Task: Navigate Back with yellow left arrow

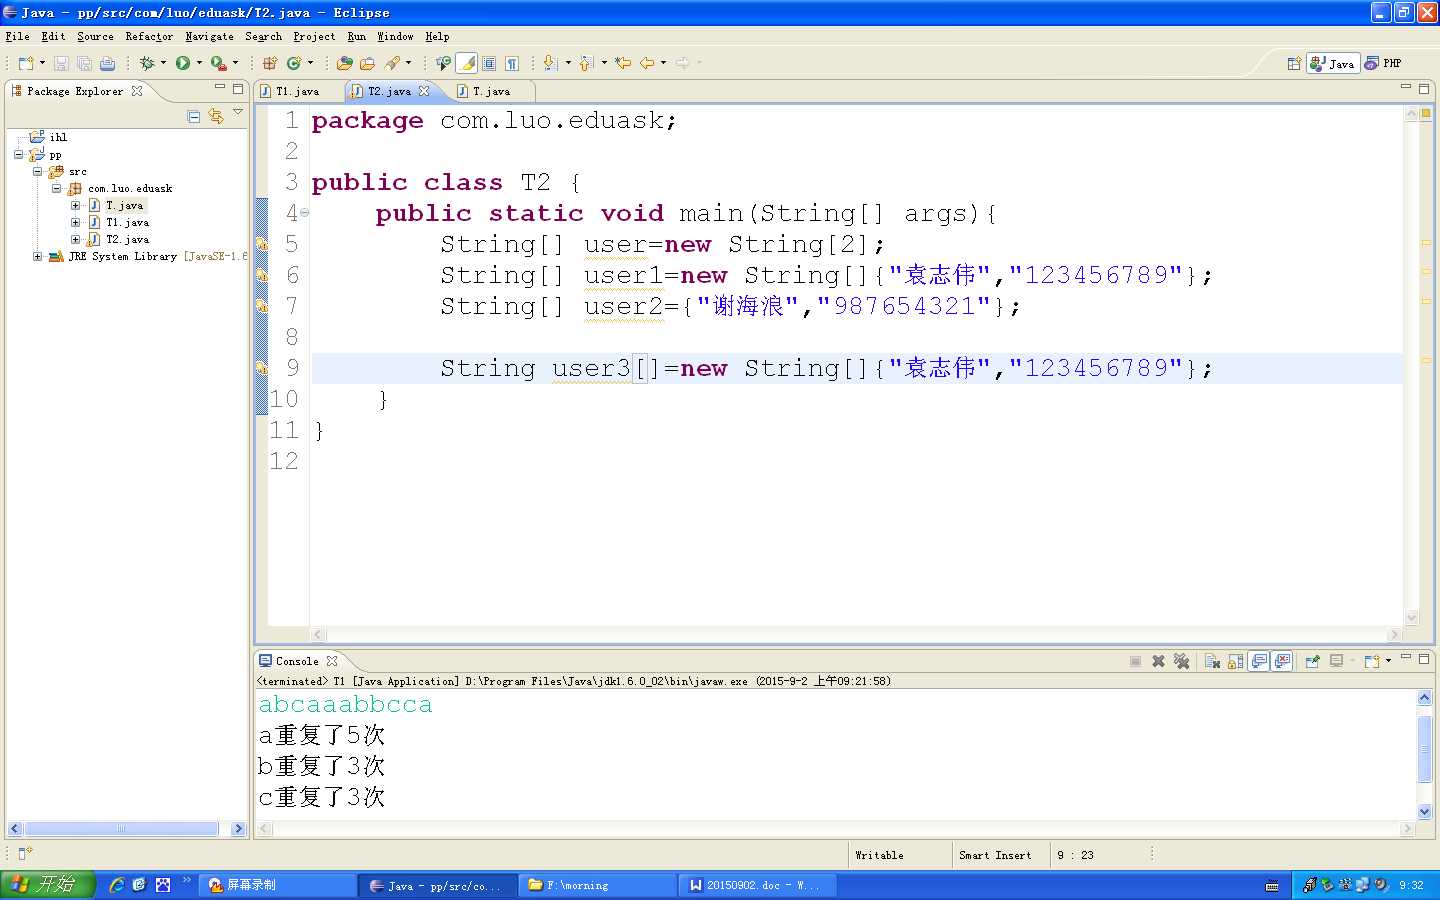Action: point(647,63)
